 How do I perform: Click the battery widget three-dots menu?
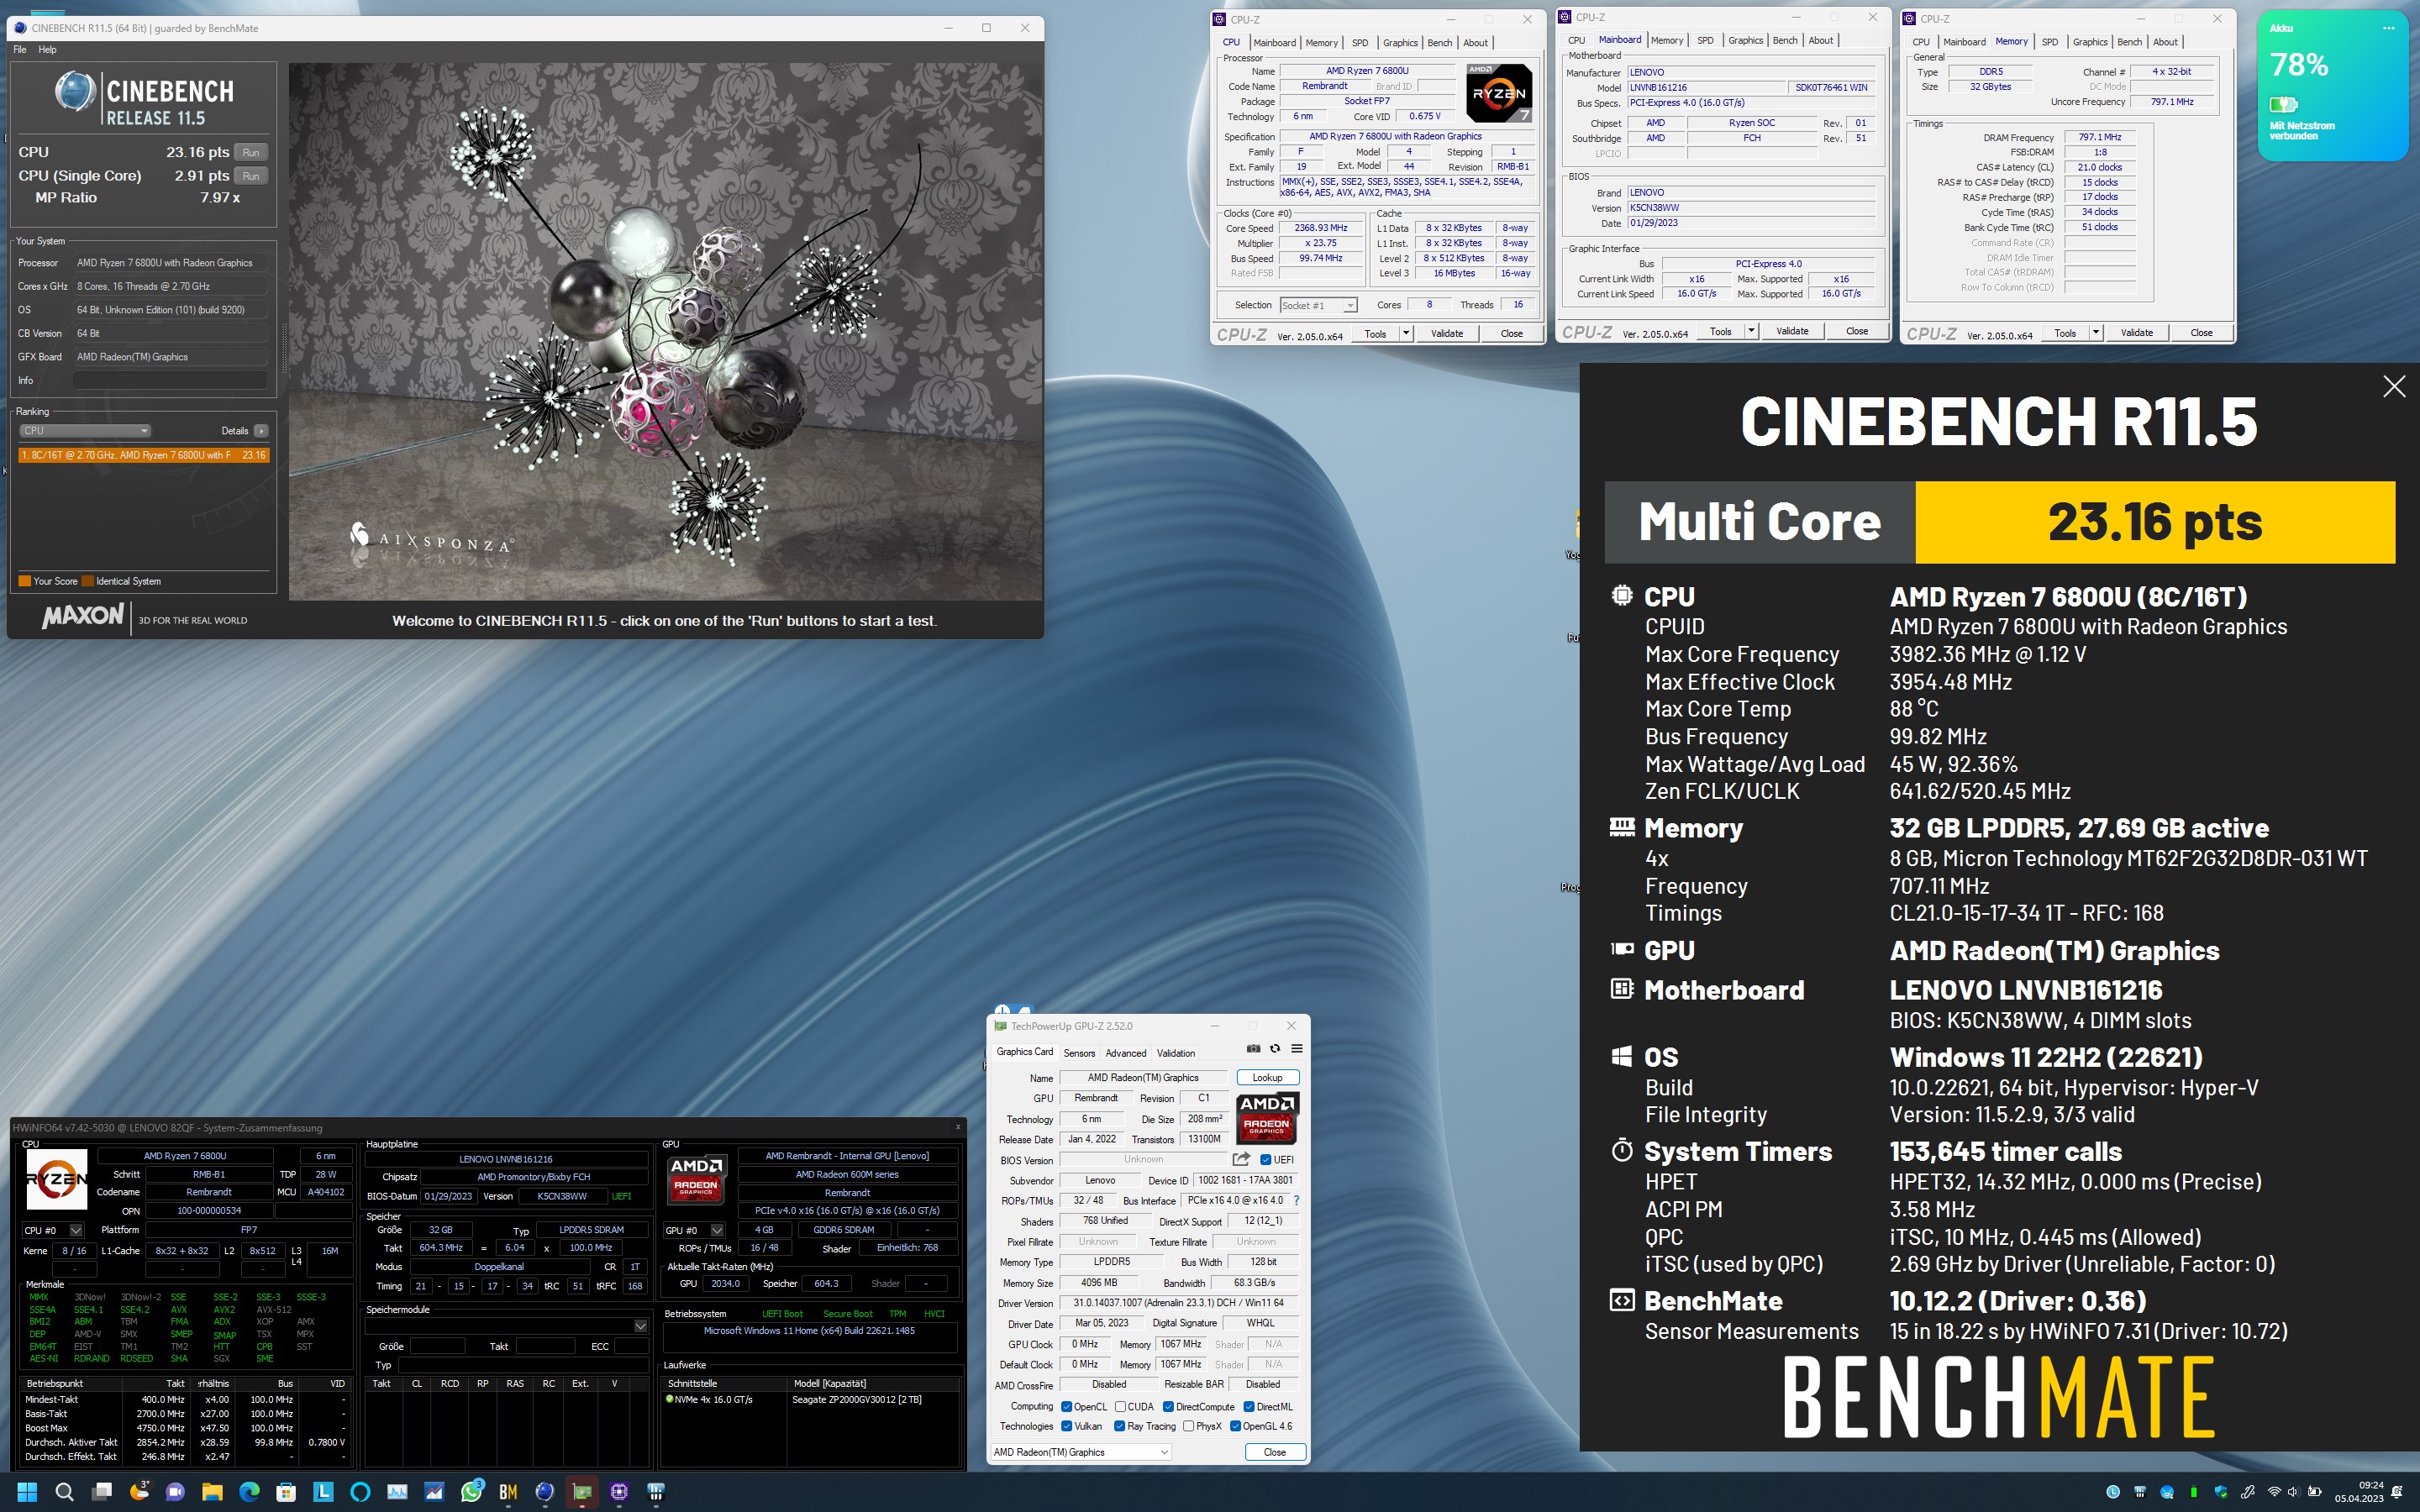click(2388, 28)
